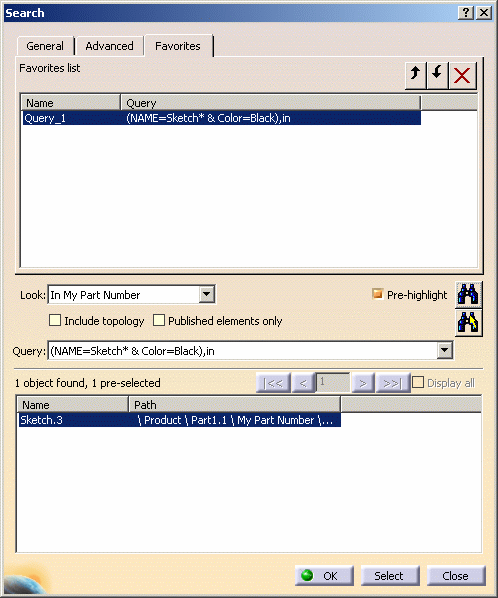Delete selected favorite with red X

[x=462, y=74]
